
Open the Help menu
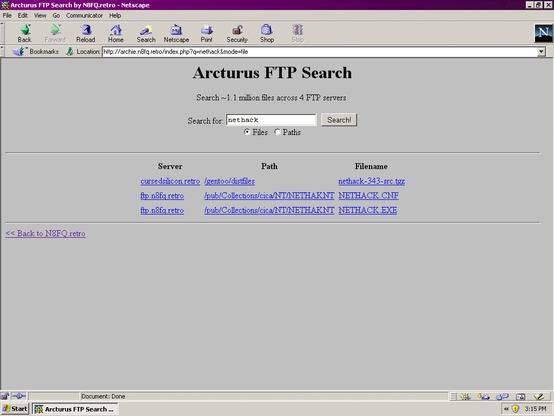[x=115, y=16]
